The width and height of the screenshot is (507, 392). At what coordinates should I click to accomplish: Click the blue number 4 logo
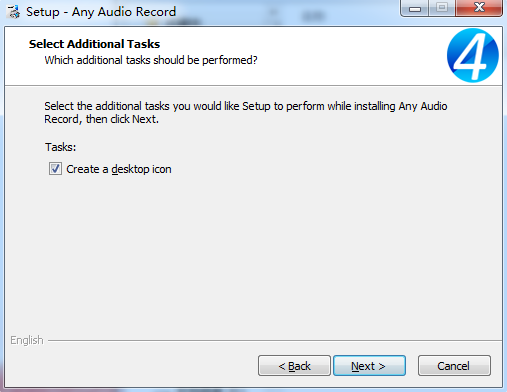click(x=473, y=55)
